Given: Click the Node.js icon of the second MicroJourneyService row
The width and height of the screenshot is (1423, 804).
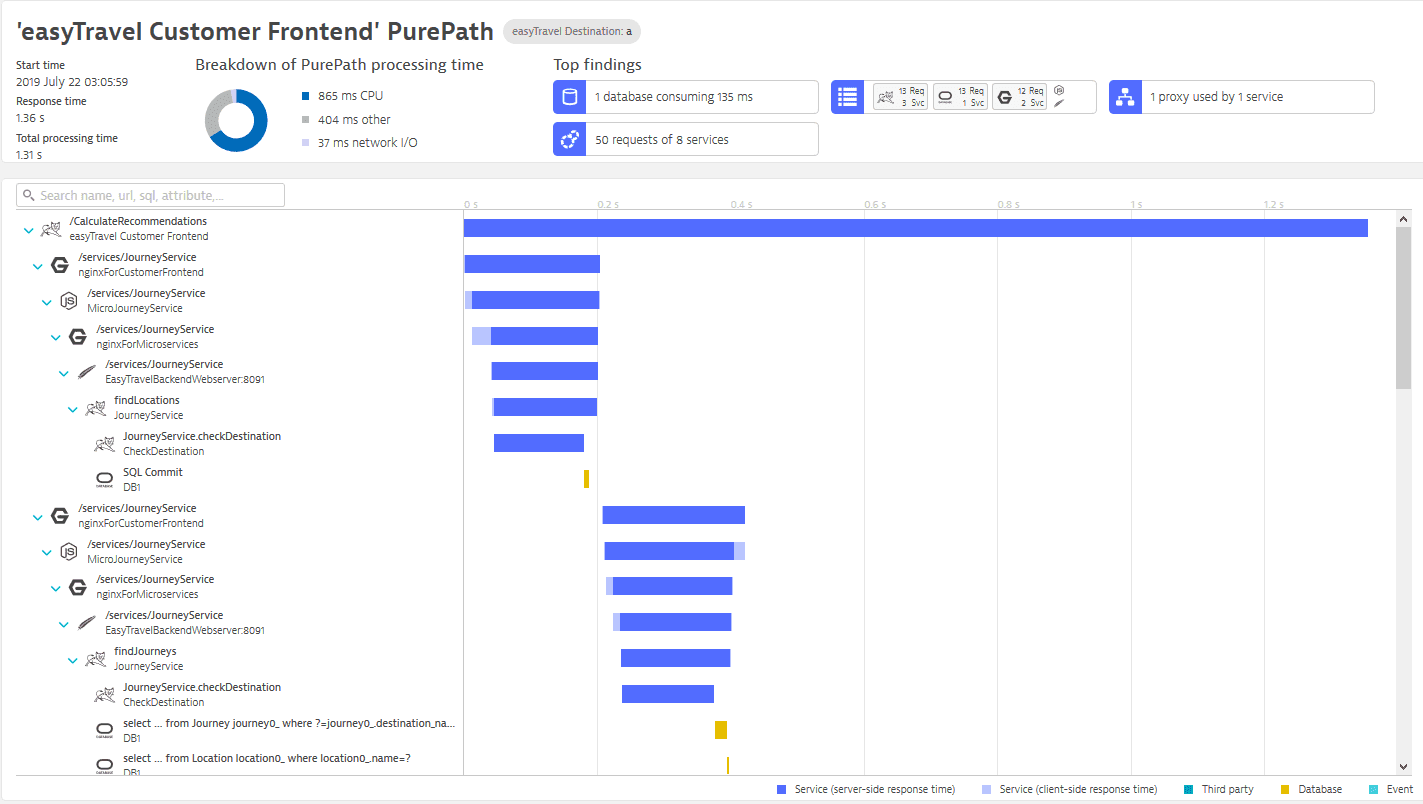Looking at the screenshot, I should coord(69,552).
